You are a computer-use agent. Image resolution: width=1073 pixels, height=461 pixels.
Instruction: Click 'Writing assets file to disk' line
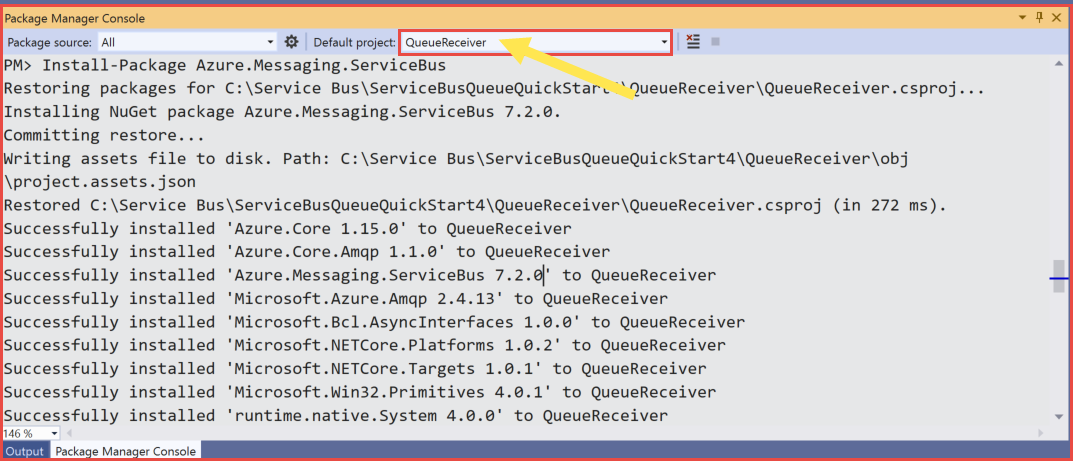tap(455, 159)
